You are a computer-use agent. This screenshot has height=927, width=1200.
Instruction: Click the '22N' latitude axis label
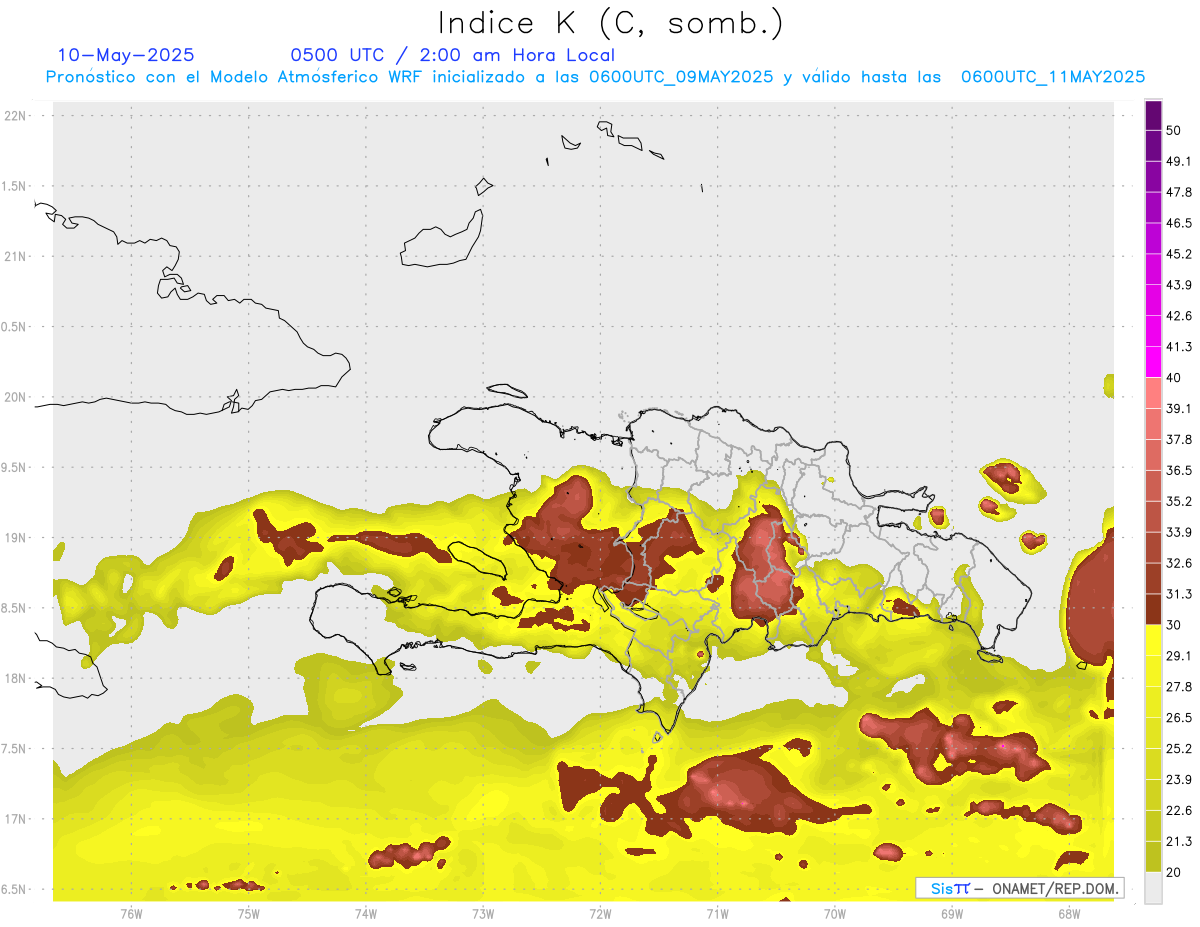click(16, 115)
